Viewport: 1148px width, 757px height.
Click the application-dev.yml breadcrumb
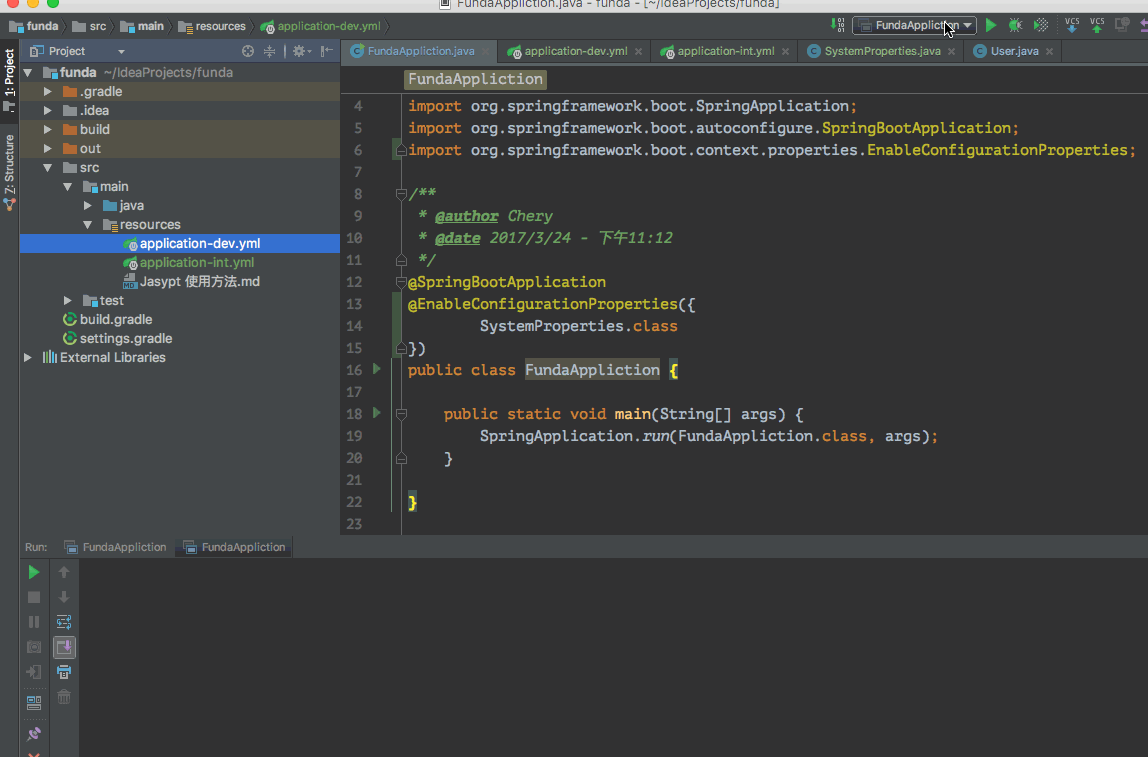point(321,26)
